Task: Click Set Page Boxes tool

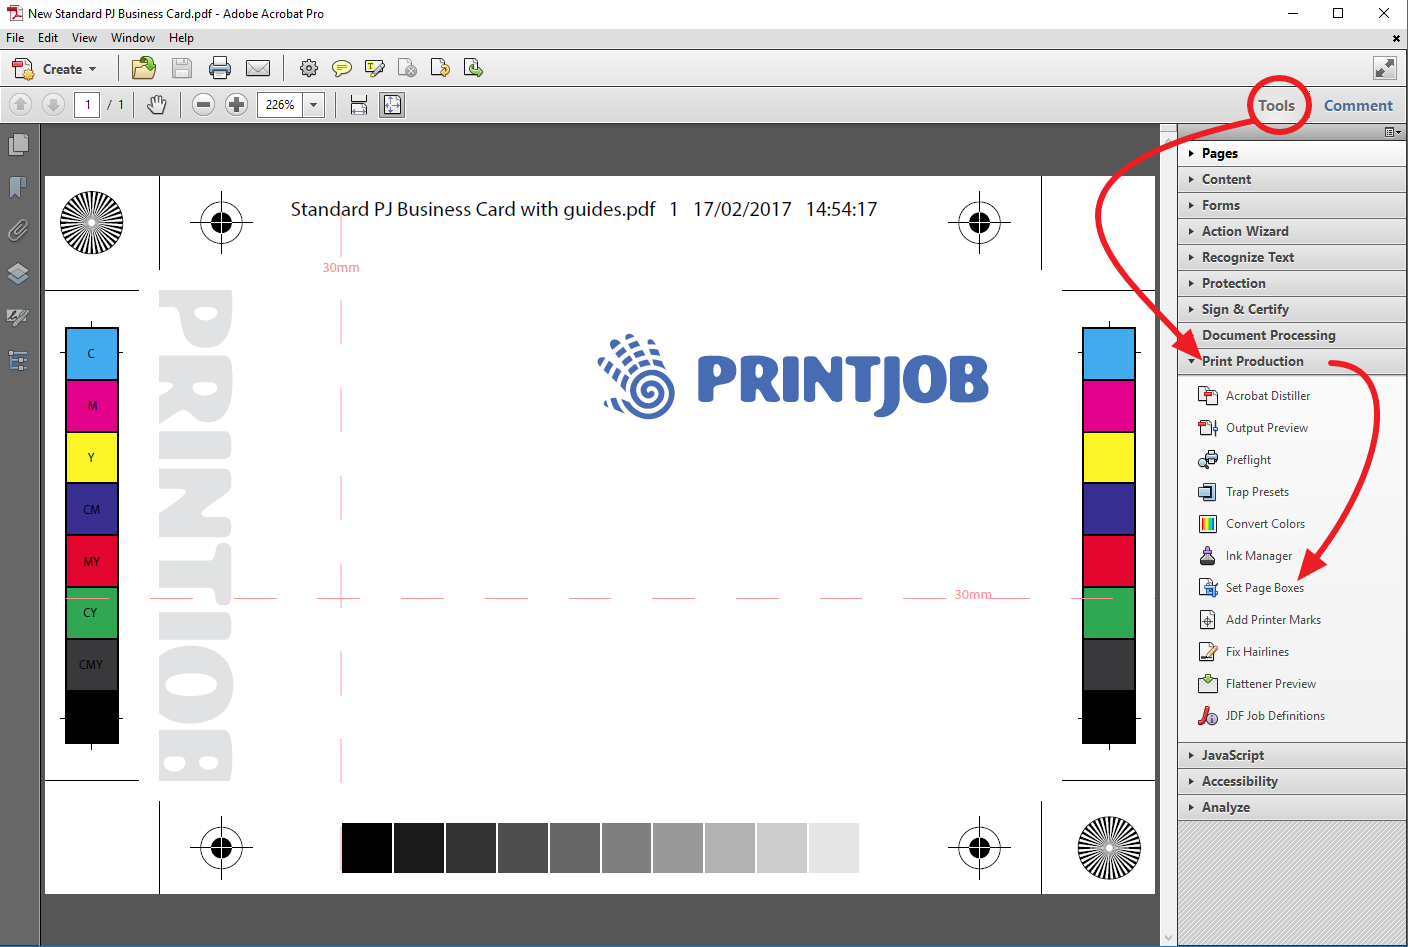Action: coord(1251,588)
